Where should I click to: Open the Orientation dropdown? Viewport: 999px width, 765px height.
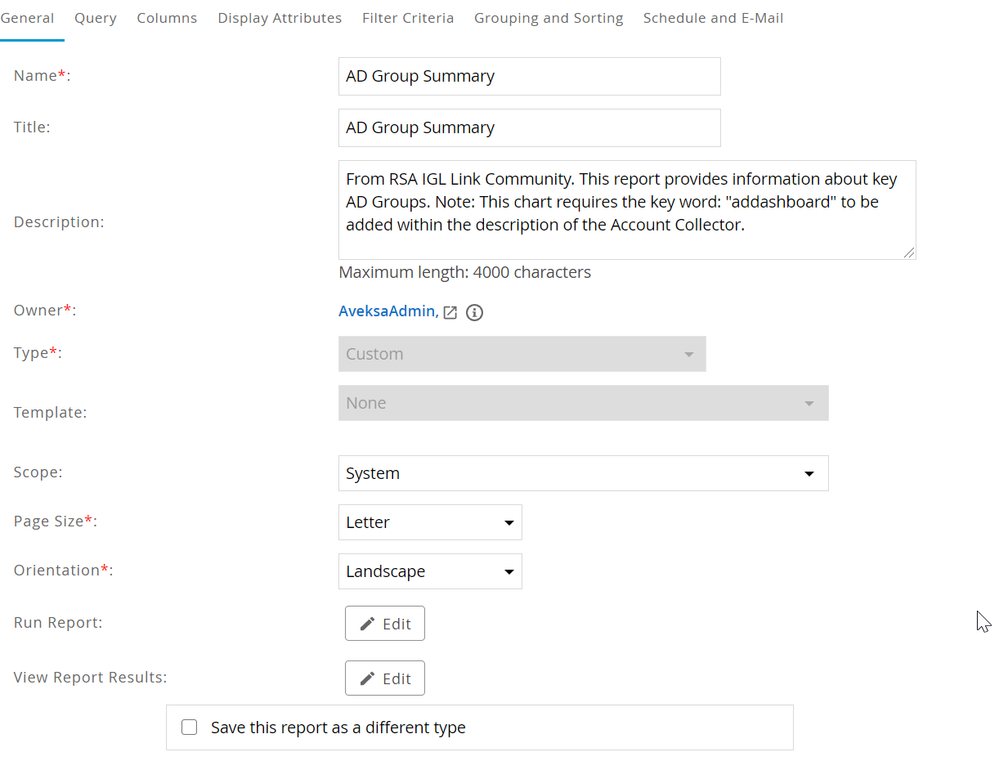click(x=430, y=571)
